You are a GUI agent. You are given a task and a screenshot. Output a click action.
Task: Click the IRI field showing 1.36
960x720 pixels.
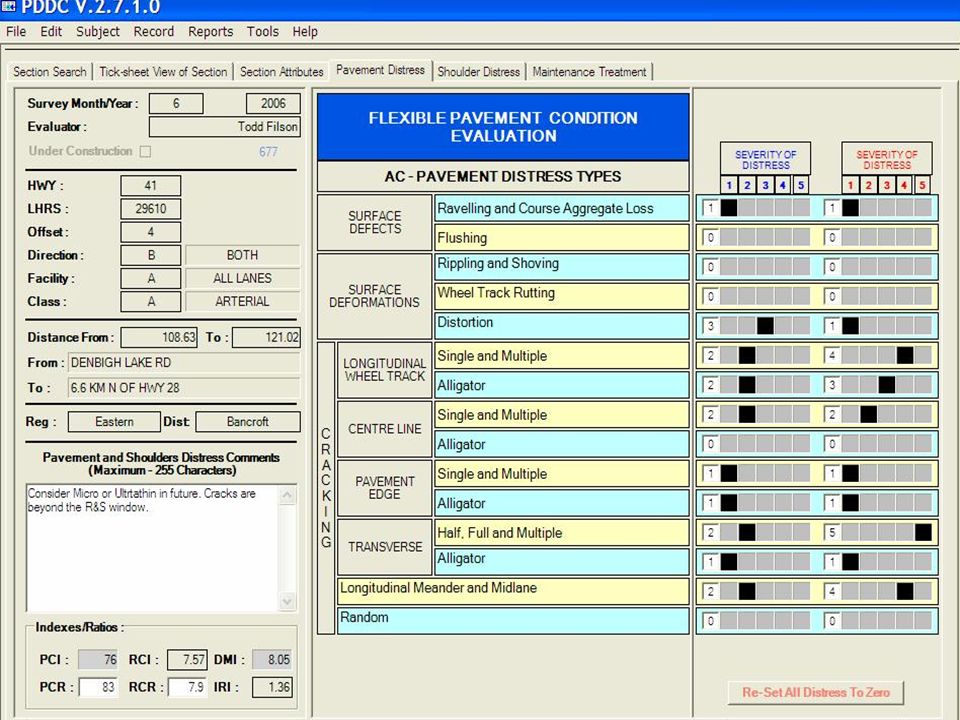coord(272,687)
